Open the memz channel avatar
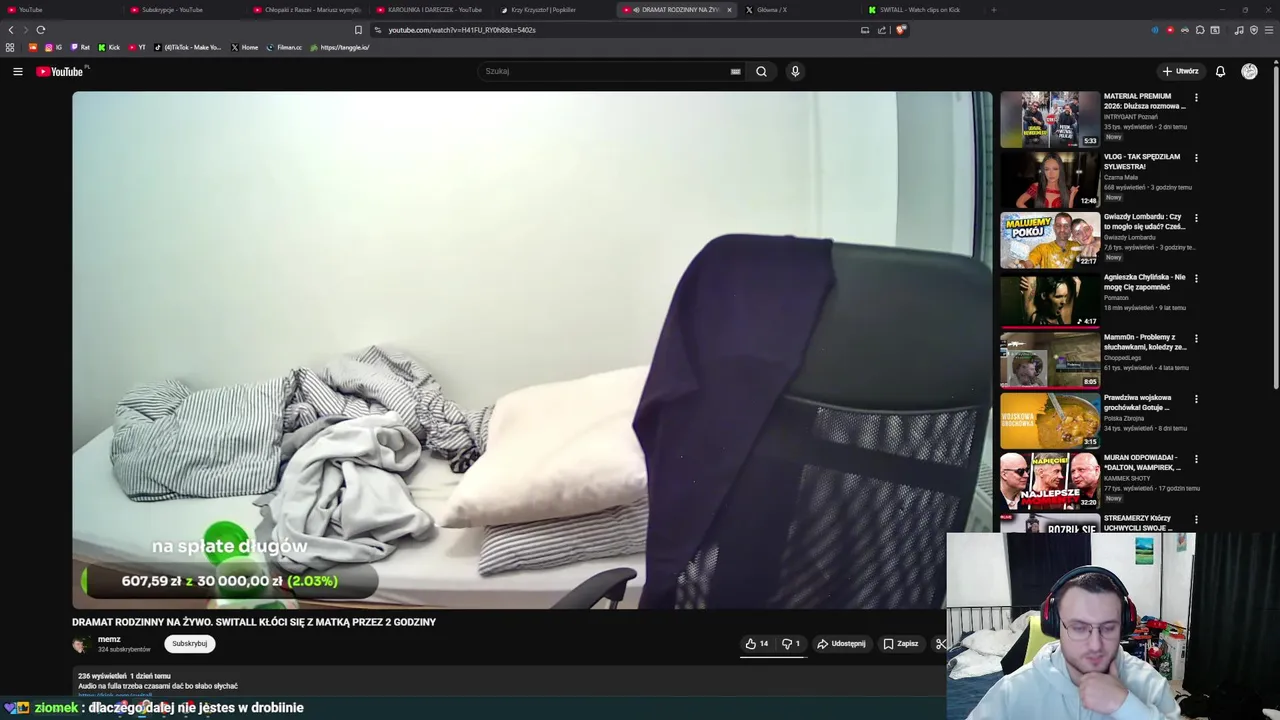1280x720 pixels. tap(81, 644)
